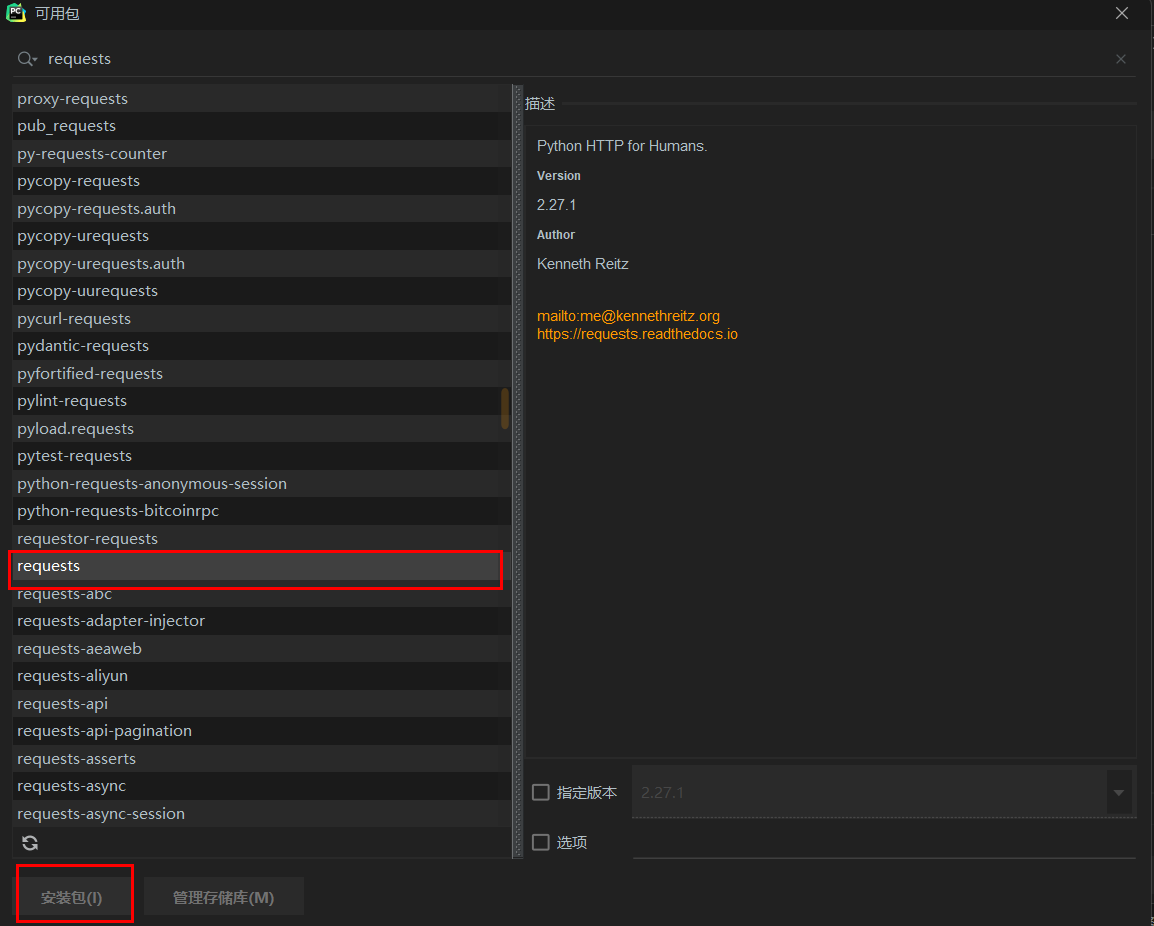1154x926 pixels.
Task: Select pycopy-urequests package
Action: pos(261,236)
